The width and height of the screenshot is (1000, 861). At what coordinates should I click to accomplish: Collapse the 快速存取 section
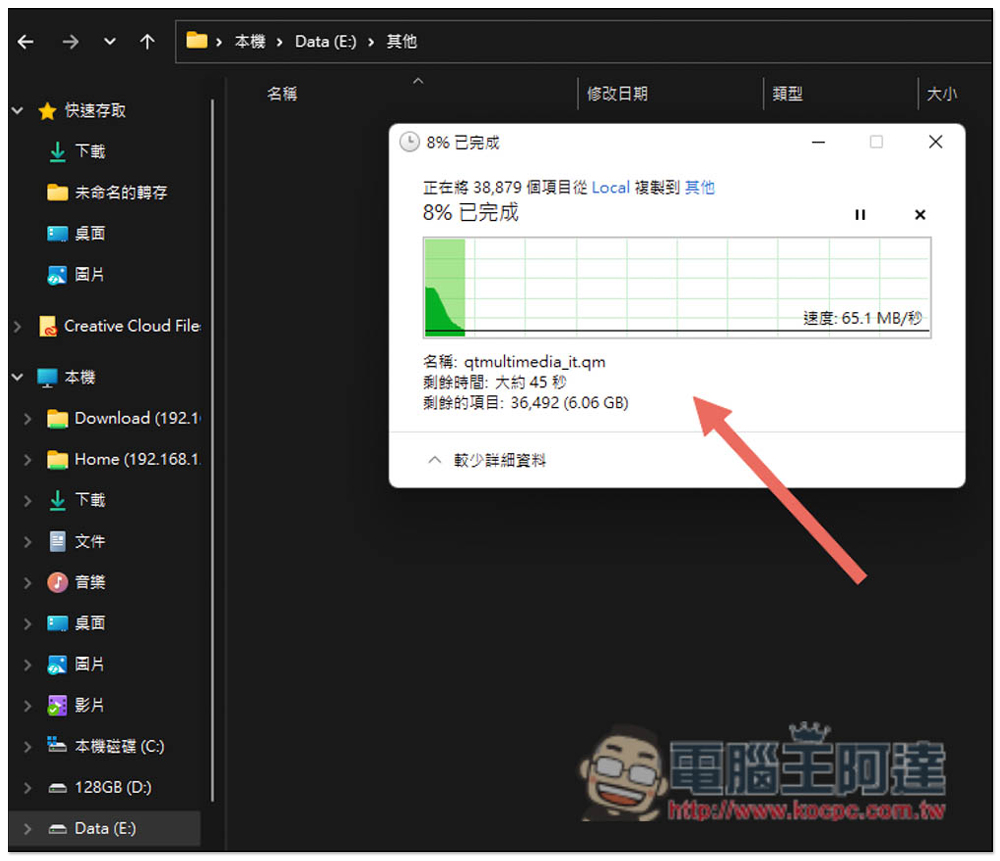click(17, 111)
